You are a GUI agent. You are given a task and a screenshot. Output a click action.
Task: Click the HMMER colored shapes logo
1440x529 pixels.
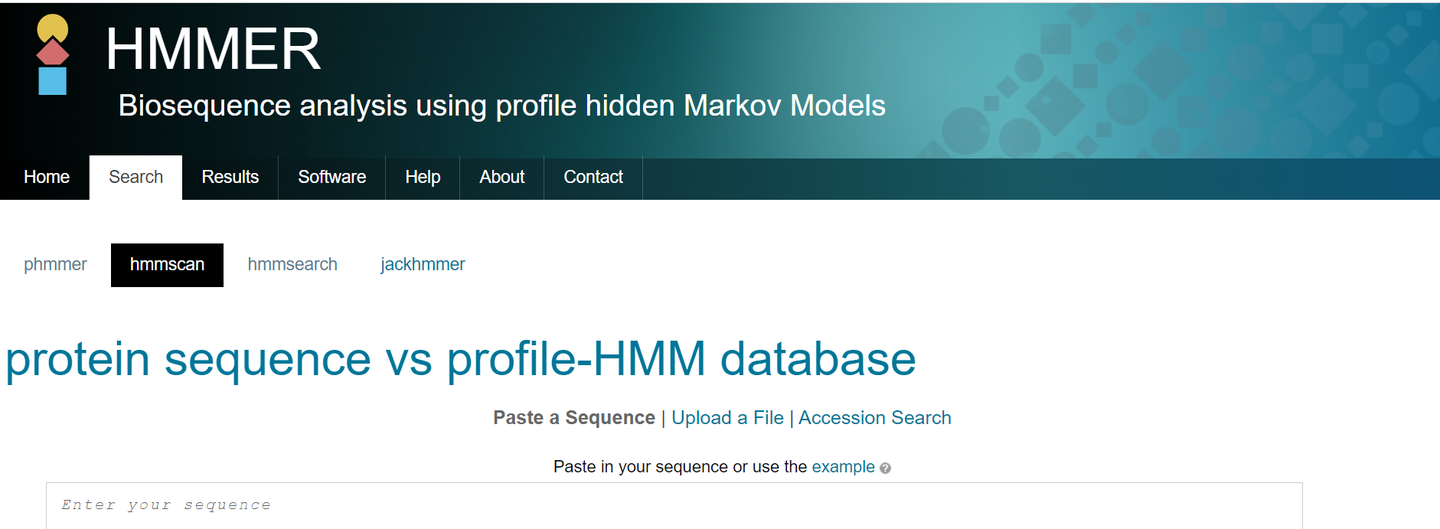52,55
